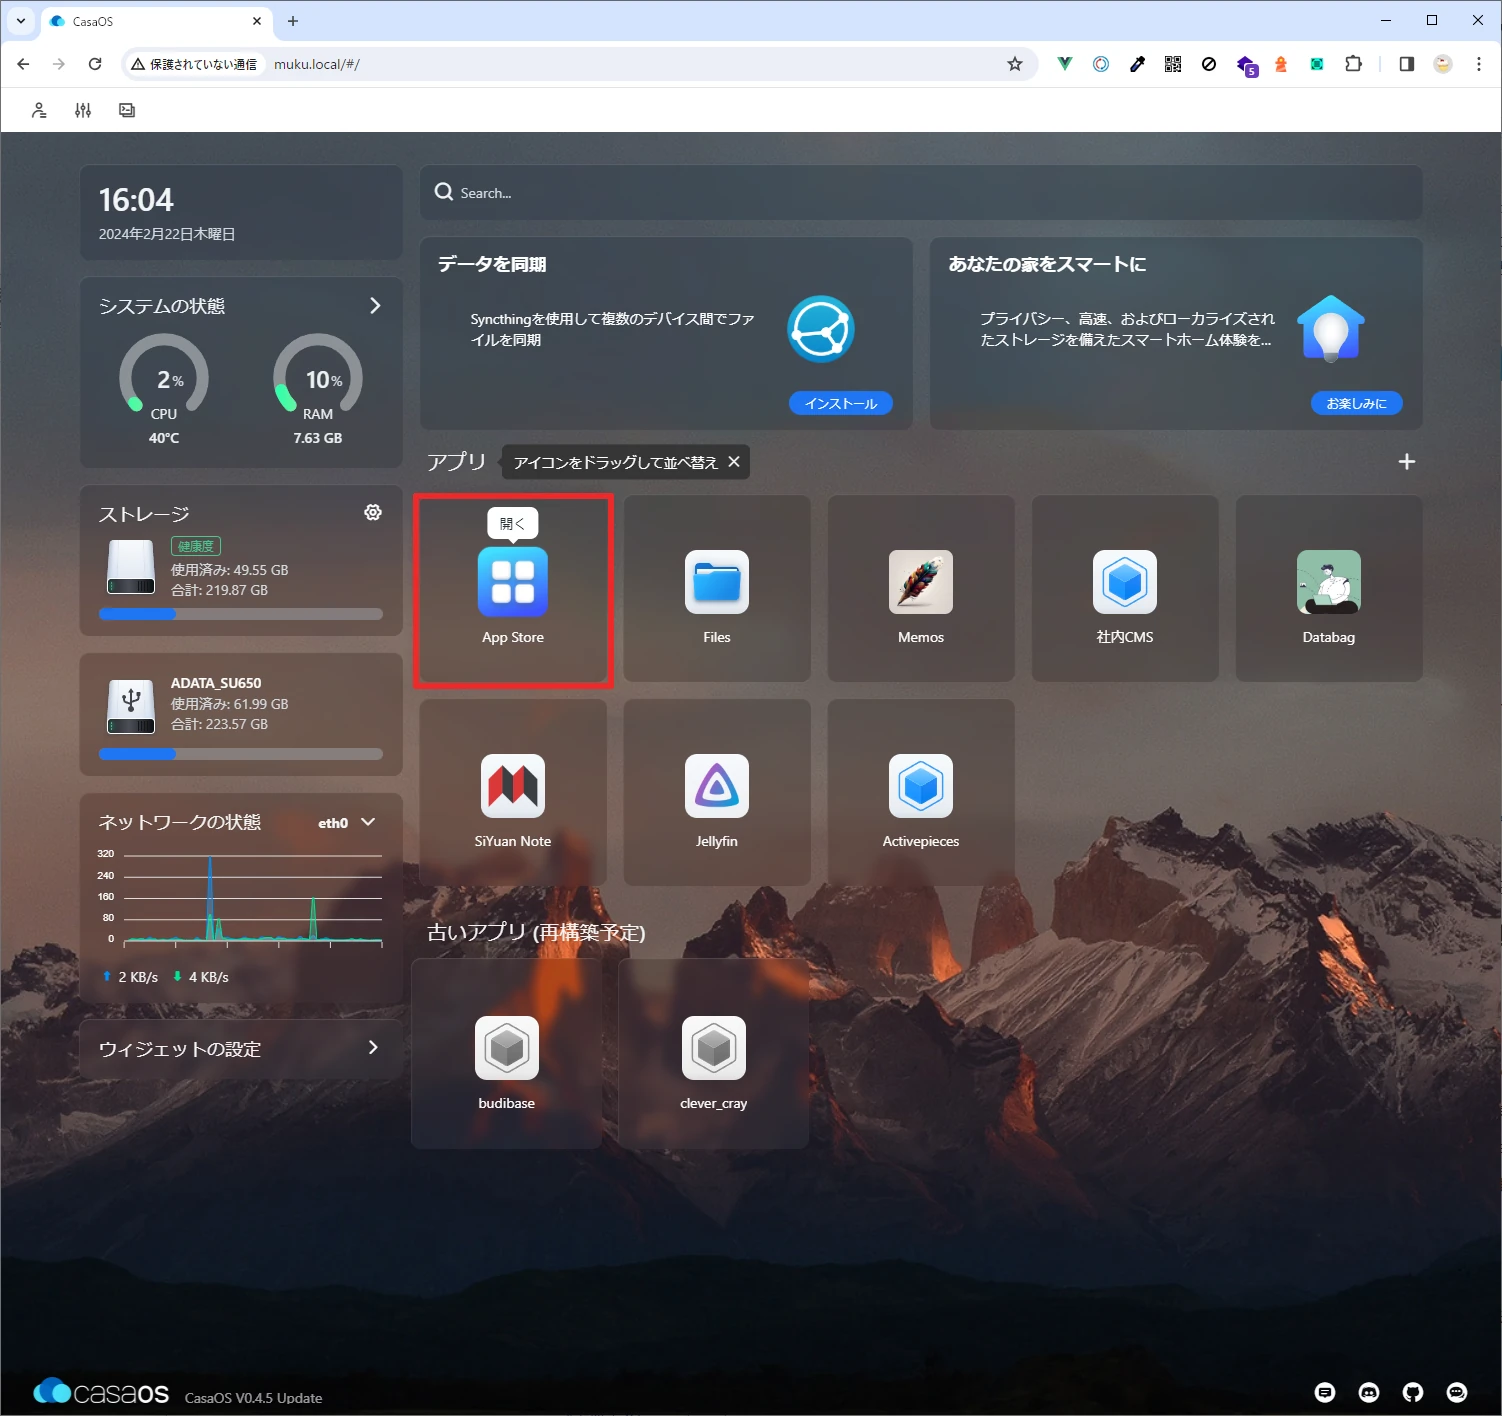Open the browser extensions puzzle icon
This screenshot has width=1502, height=1416.
click(1353, 64)
